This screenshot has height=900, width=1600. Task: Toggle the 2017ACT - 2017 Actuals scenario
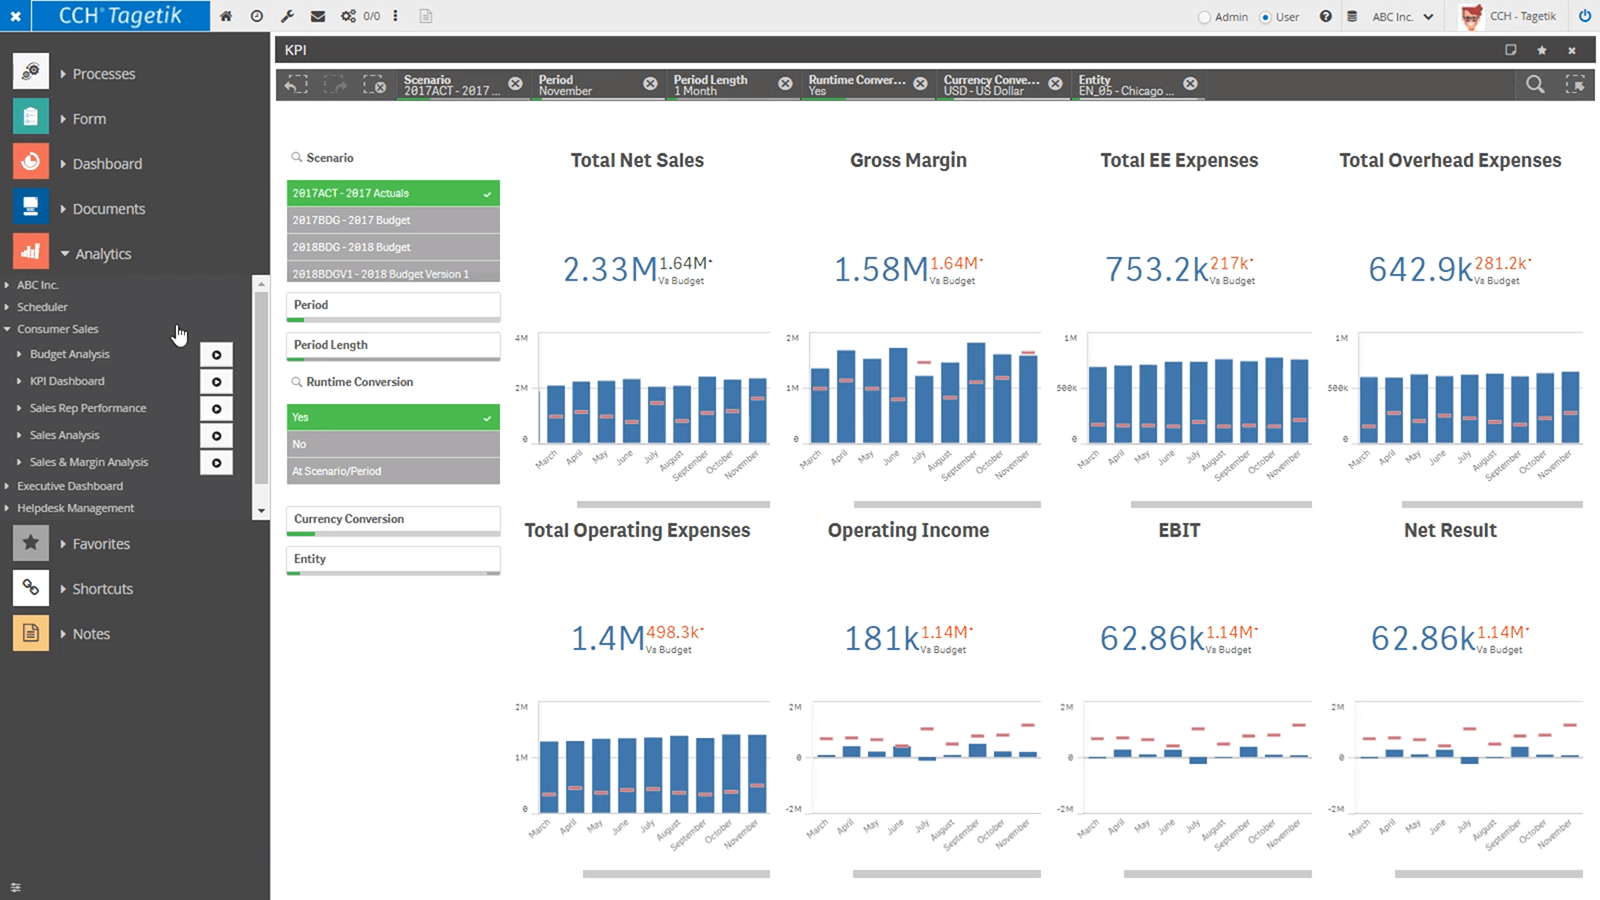tap(393, 193)
